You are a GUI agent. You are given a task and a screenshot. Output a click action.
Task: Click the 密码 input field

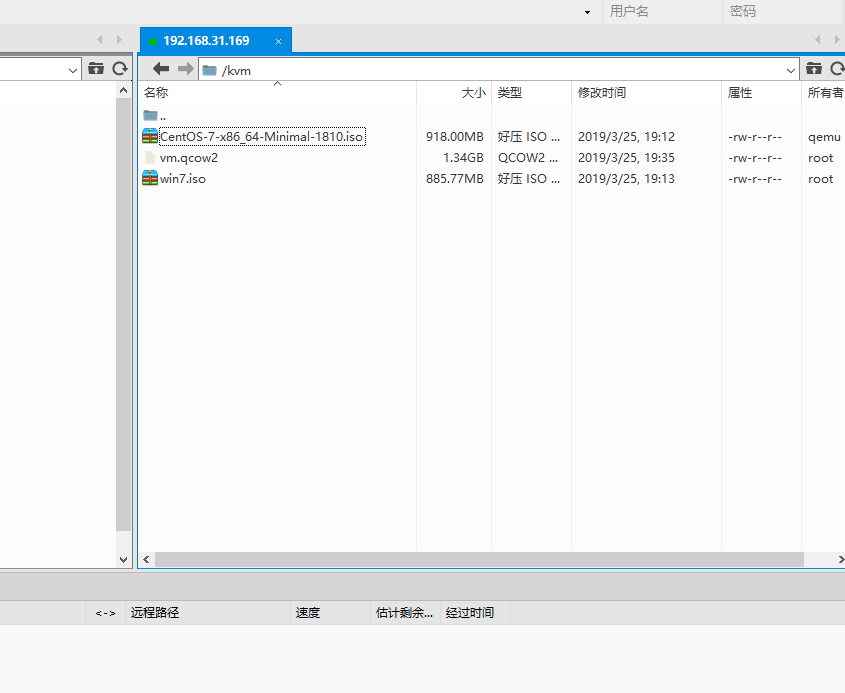click(x=784, y=11)
